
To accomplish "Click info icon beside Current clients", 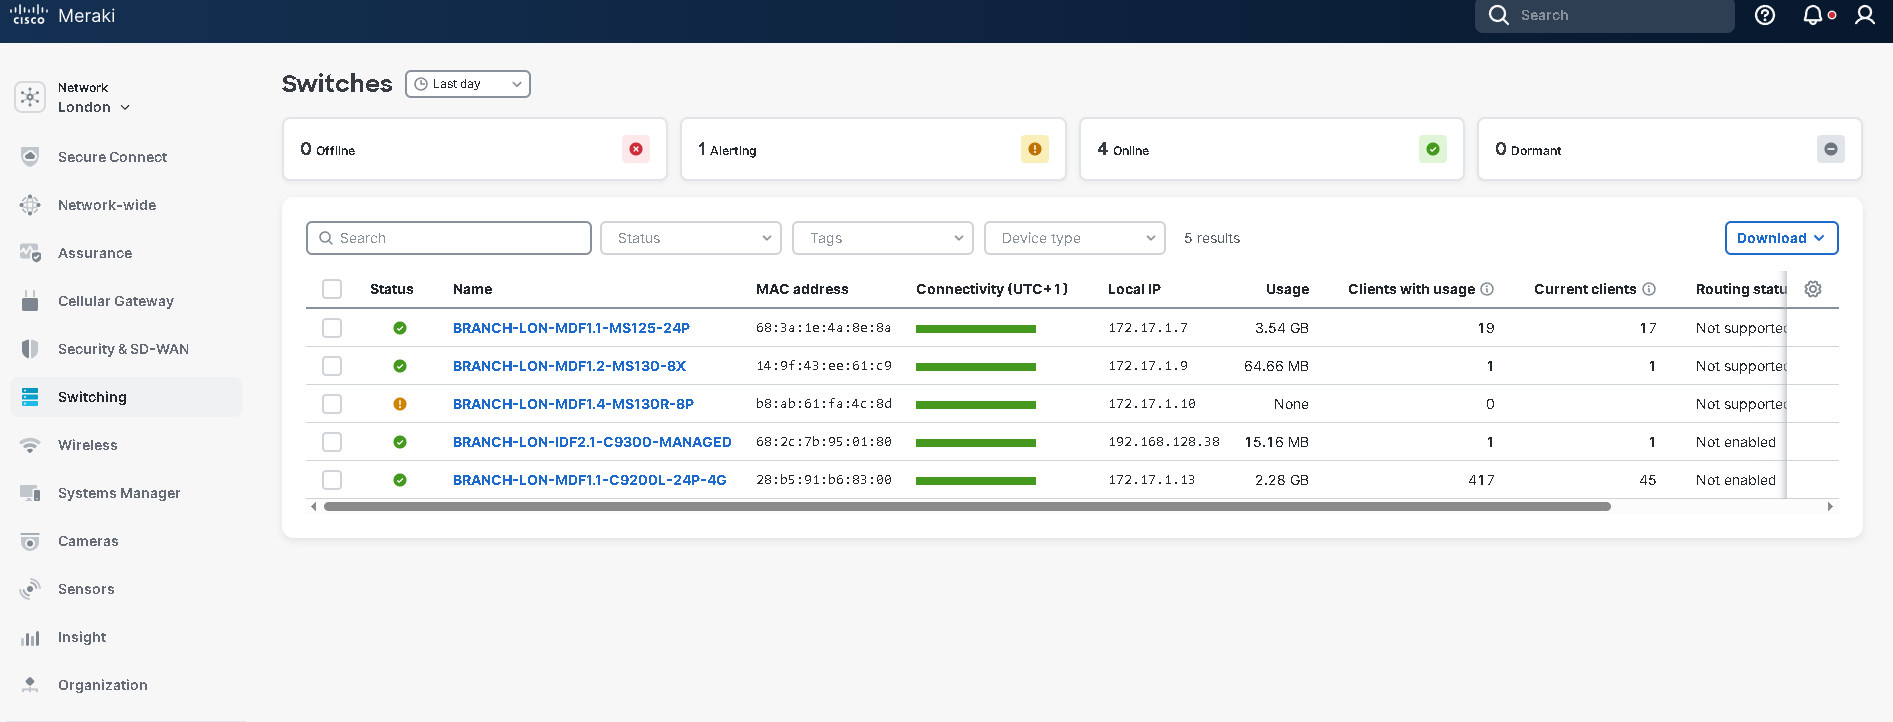I will tap(1649, 289).
